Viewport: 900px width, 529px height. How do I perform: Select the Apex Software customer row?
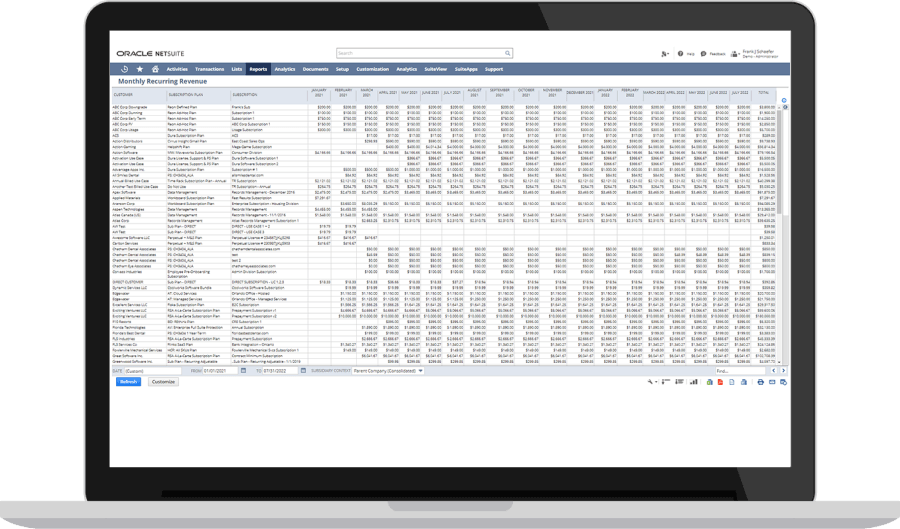coord(443,192)
